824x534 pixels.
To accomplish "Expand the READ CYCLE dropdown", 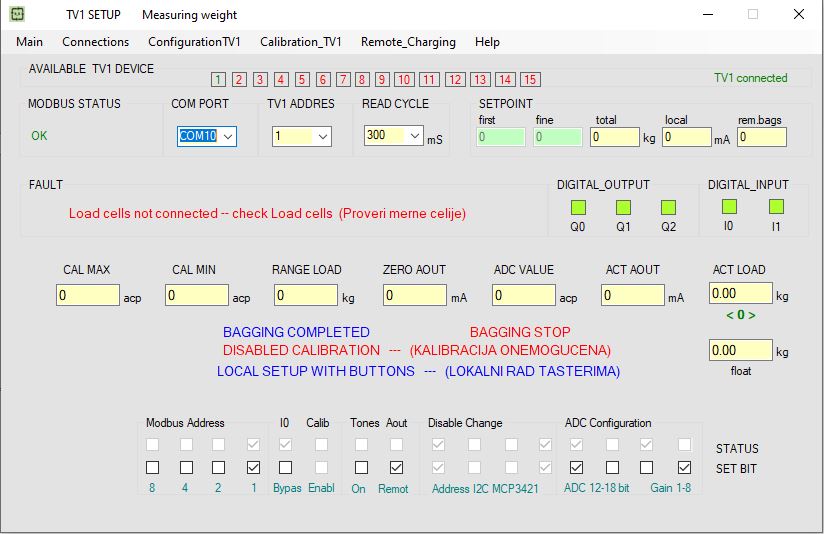I will 415,136.
